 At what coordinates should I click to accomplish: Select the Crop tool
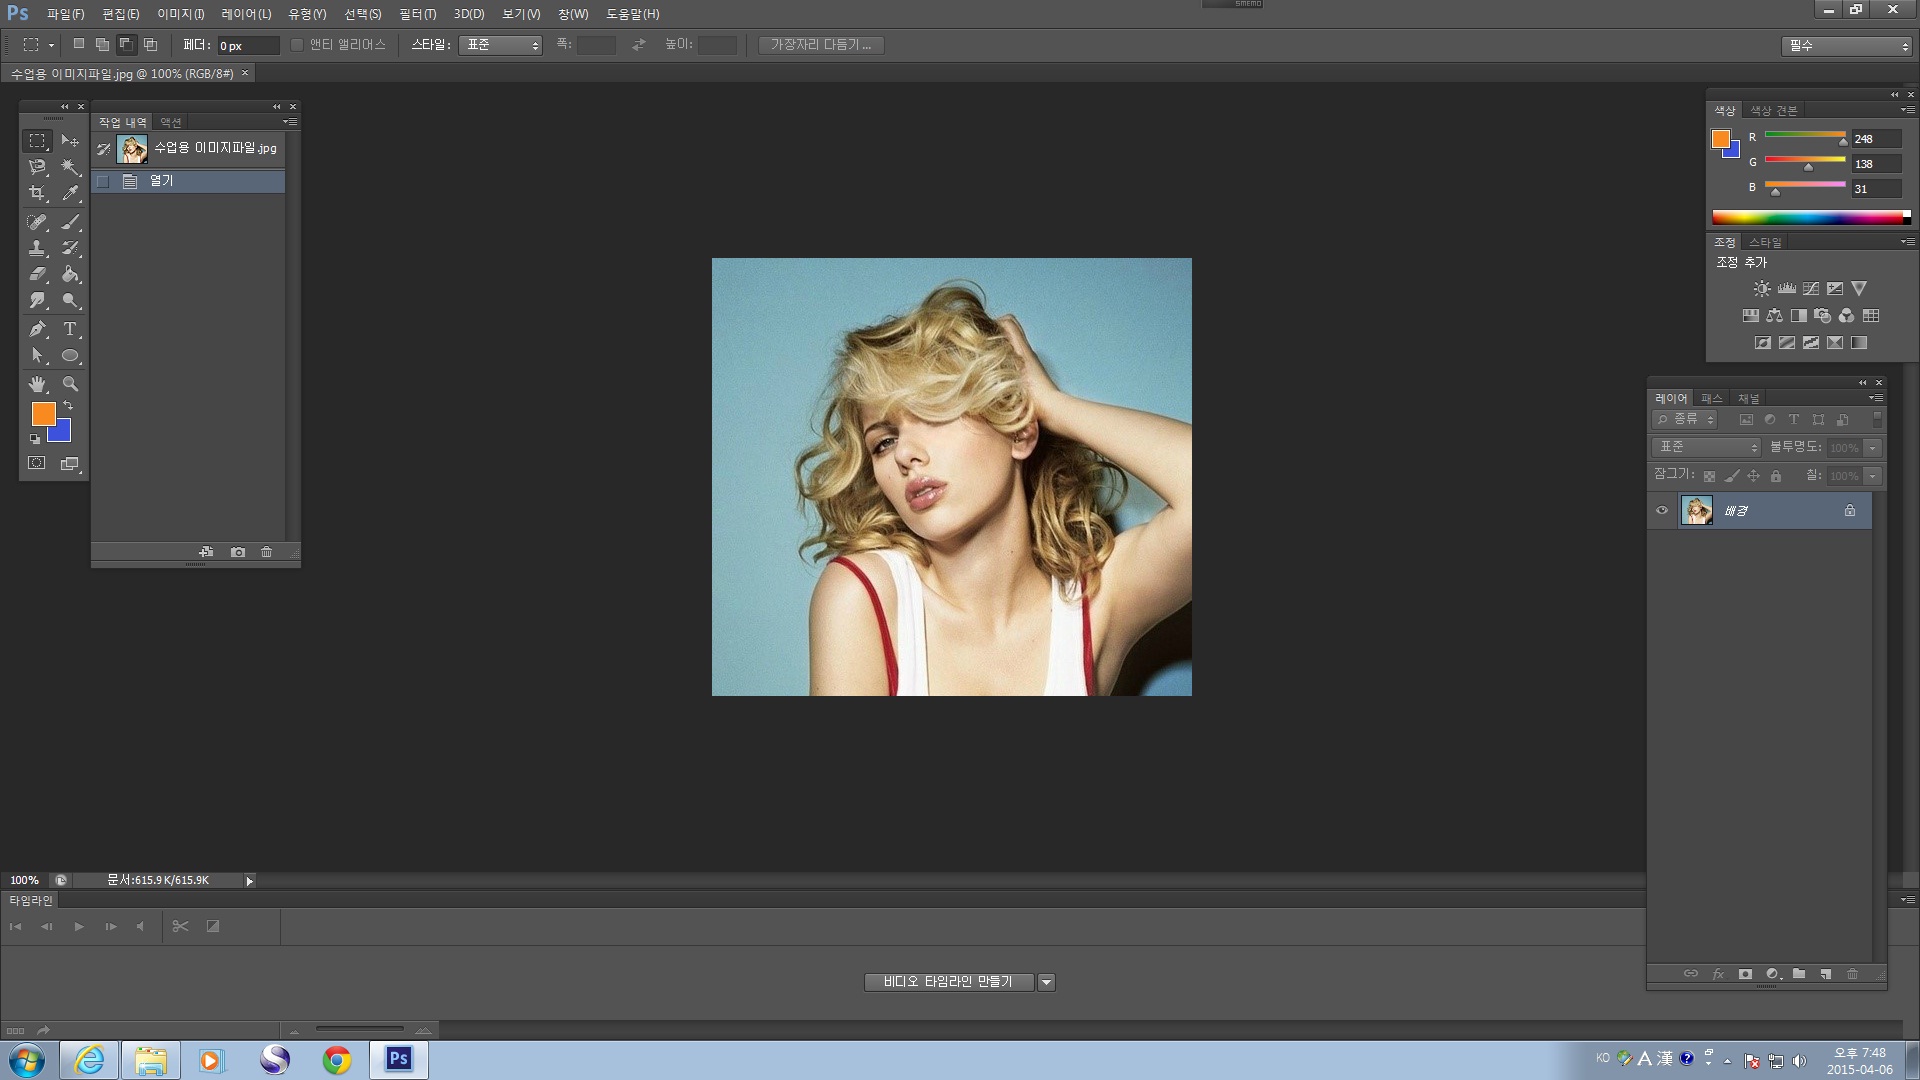coord(37,193)
